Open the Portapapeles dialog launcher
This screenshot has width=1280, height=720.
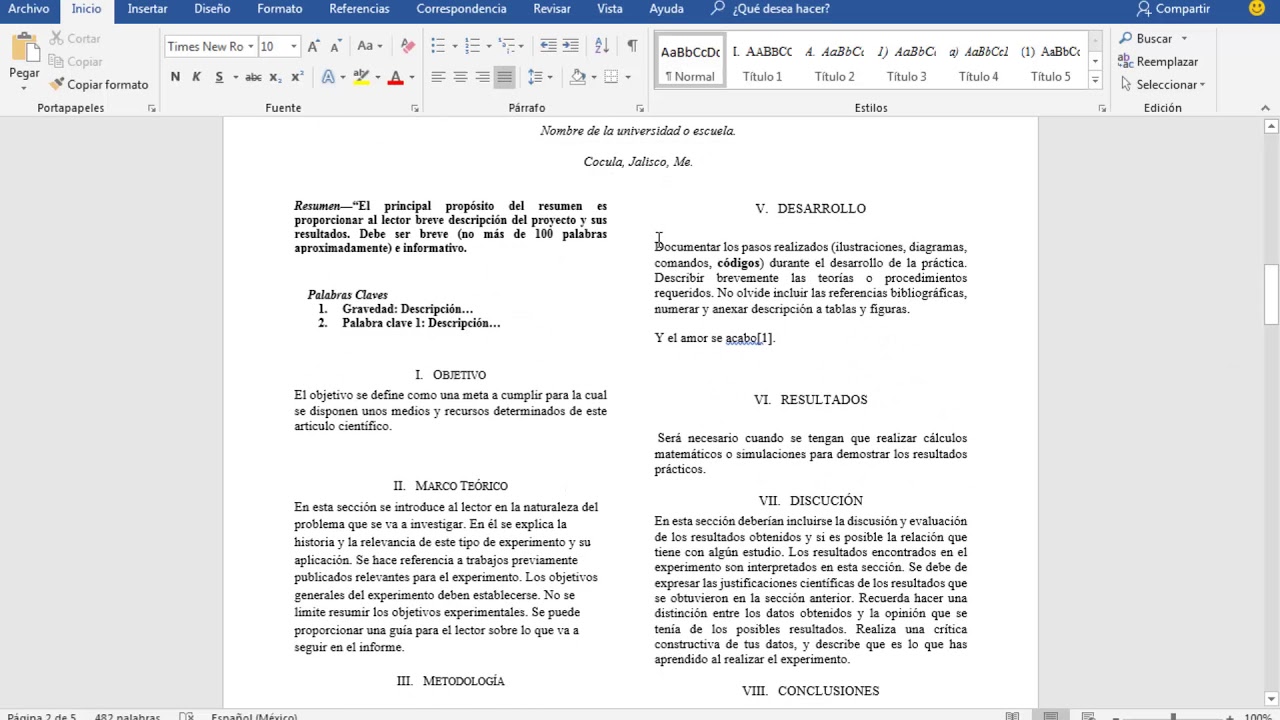pyautogui.click(x=152, y=108)
